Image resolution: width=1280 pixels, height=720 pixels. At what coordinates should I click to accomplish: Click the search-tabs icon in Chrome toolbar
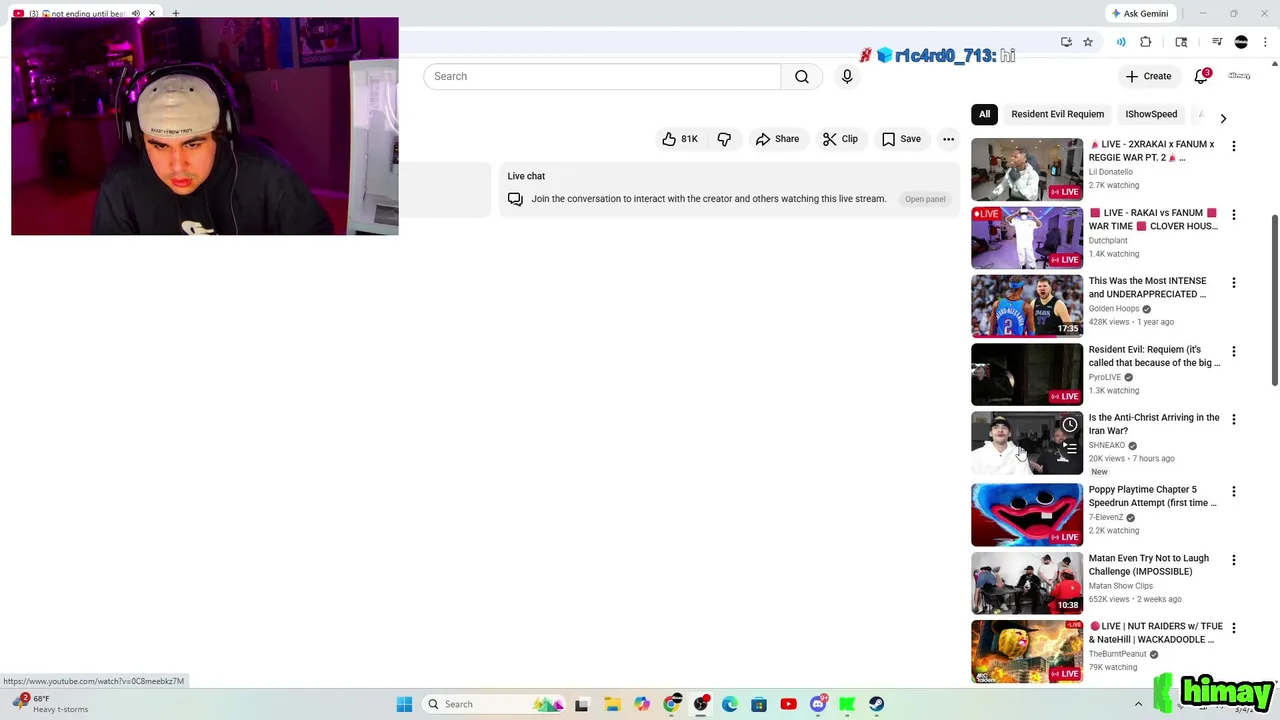(x=1181, y=42)
